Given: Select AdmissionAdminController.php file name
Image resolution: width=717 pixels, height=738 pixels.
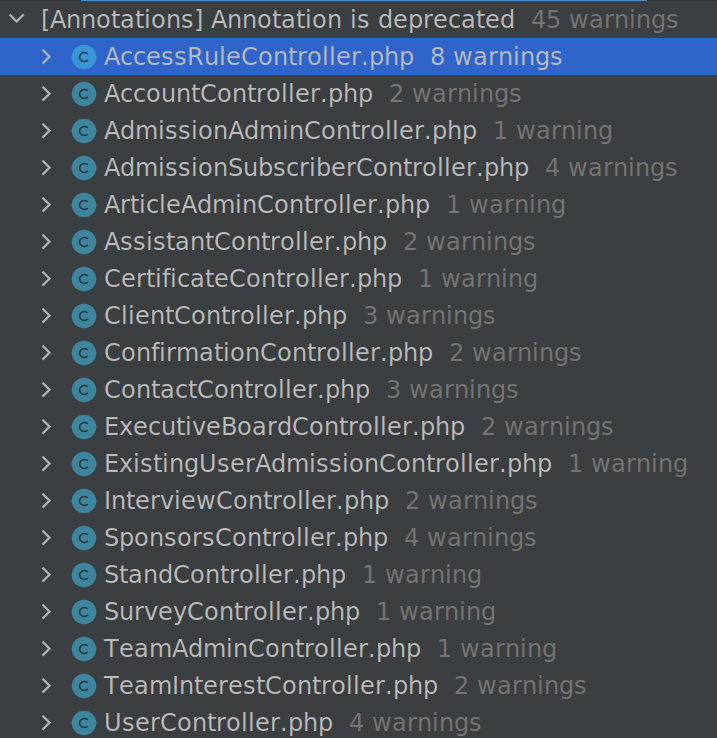Looking at the screenshot, I should (290, 131).
